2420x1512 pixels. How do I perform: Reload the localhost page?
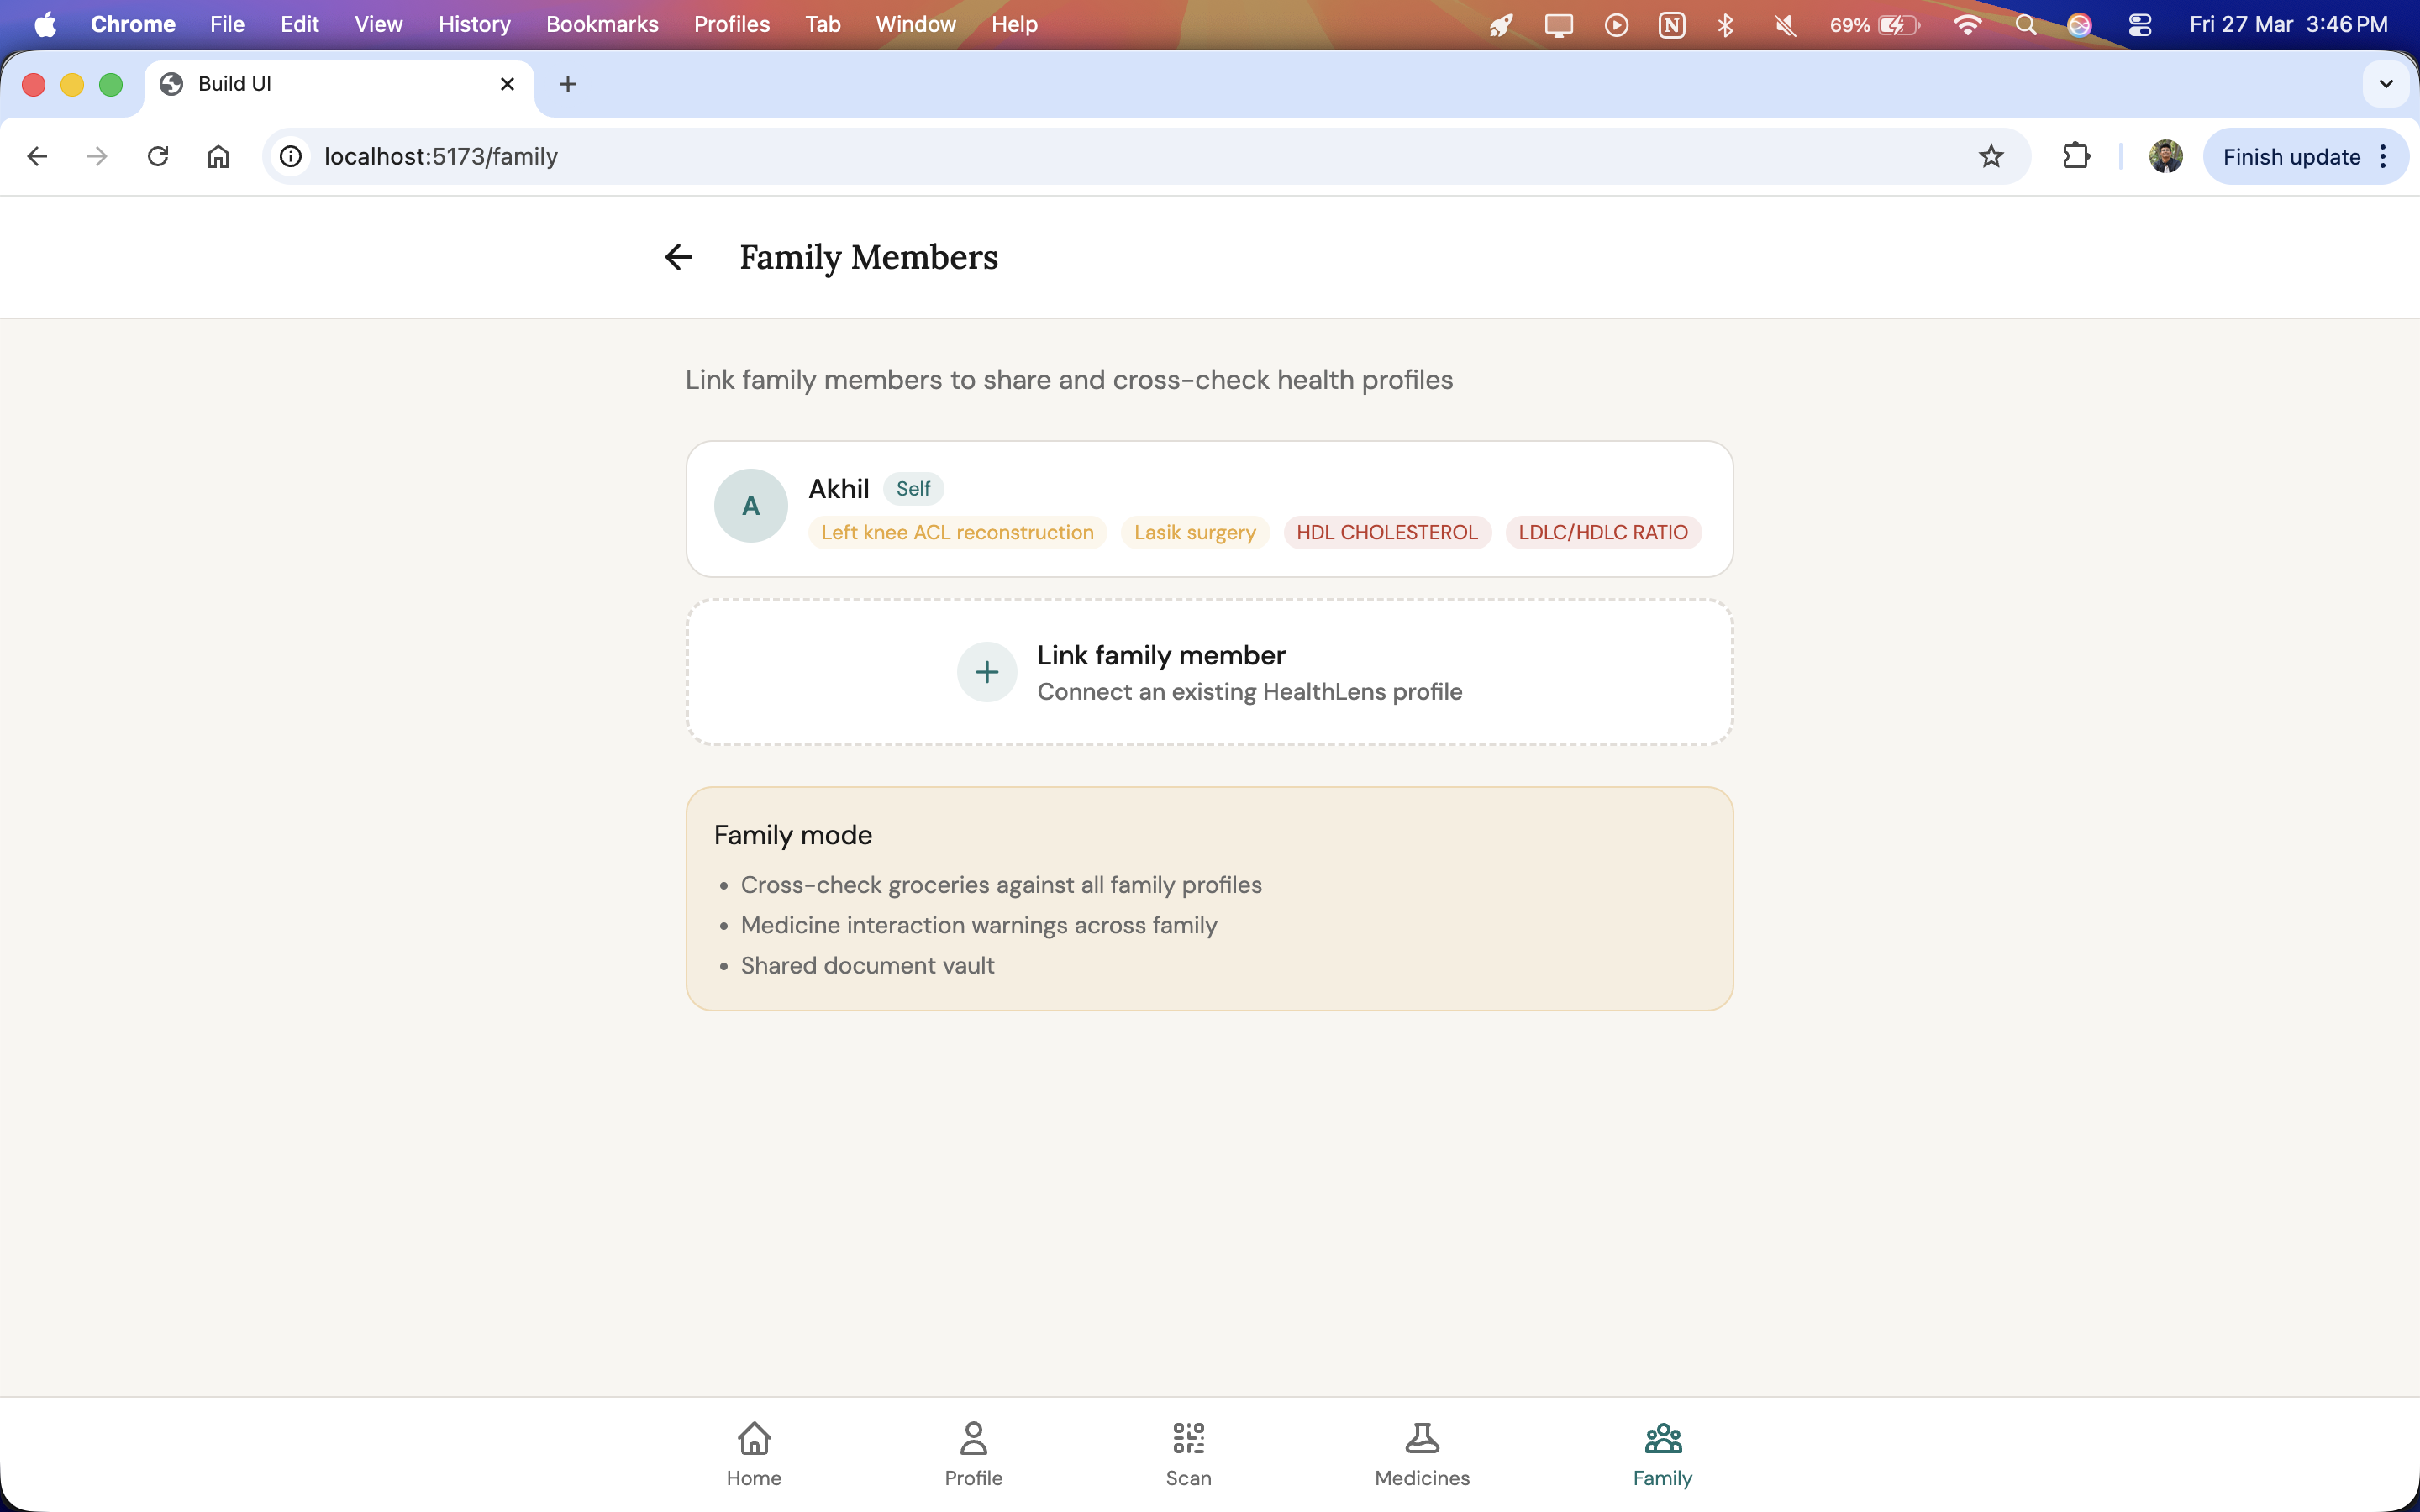tap(158, 156)
